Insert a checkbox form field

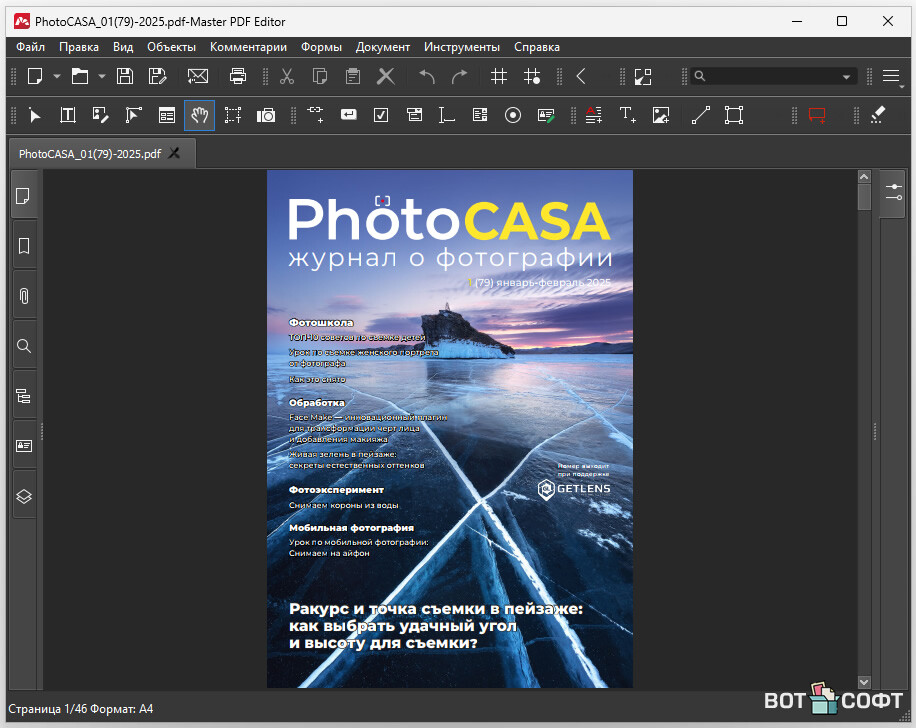point(381,115)
